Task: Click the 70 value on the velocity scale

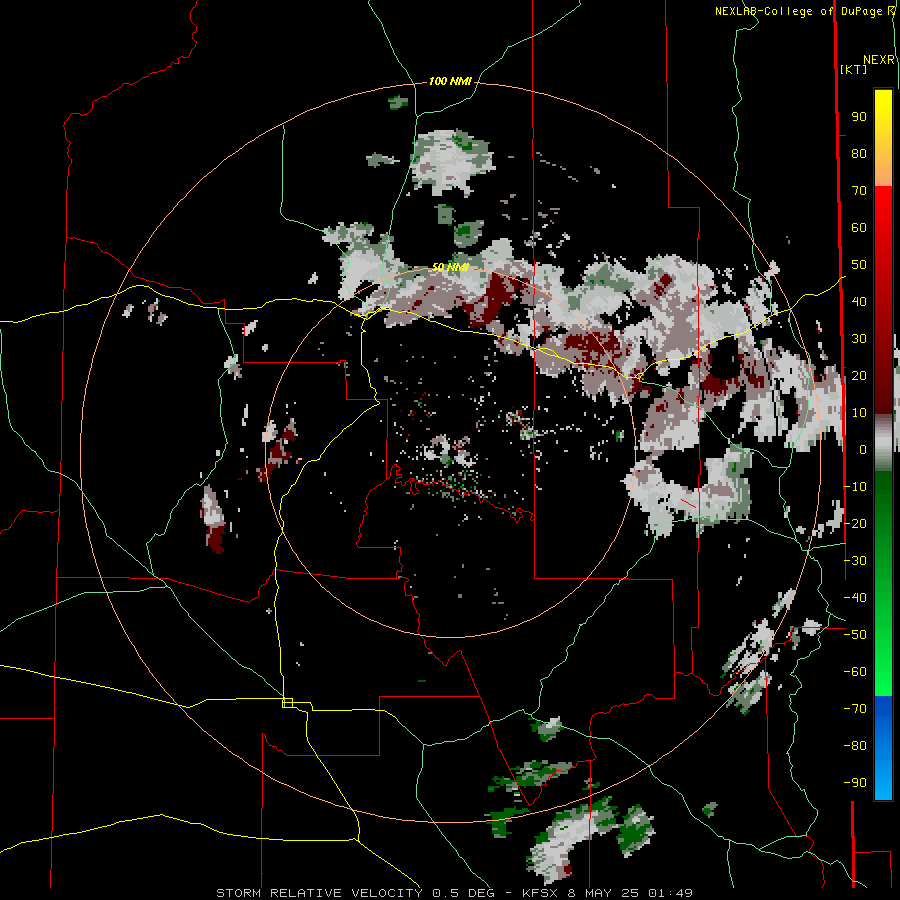Action: coord(859,191)
